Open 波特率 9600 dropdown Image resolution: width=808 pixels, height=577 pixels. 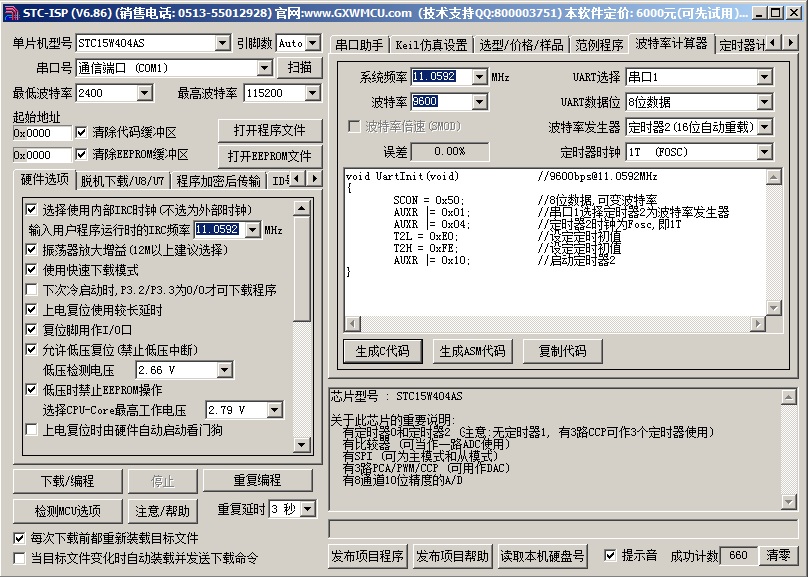click(x=479, y=102)
